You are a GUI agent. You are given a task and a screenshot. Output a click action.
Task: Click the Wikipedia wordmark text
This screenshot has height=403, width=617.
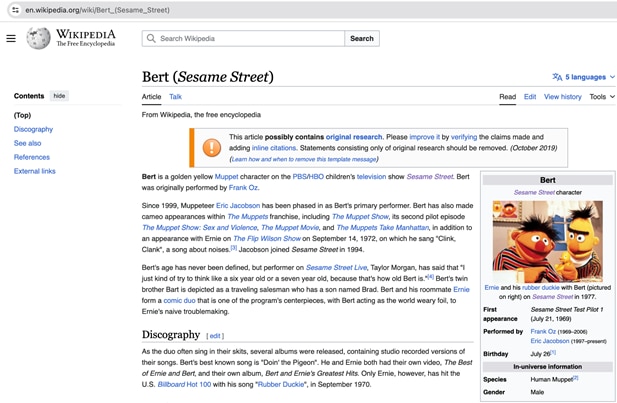click(x=85, y=34)
